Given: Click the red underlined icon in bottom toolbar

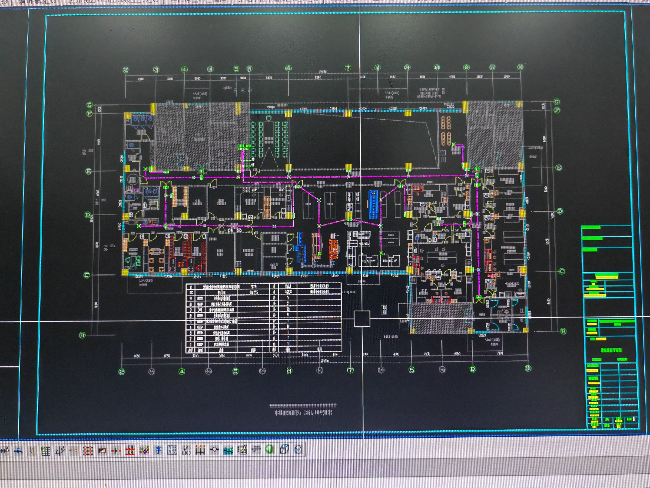Looking at the screenshot, I should 131,451.
